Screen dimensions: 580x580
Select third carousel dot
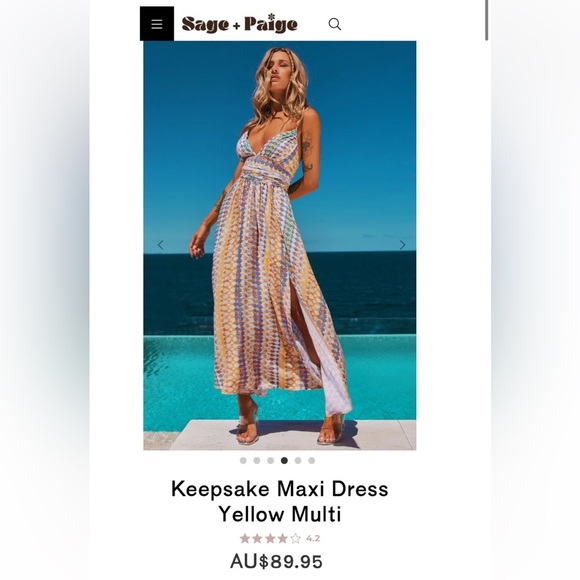point(270,461)
